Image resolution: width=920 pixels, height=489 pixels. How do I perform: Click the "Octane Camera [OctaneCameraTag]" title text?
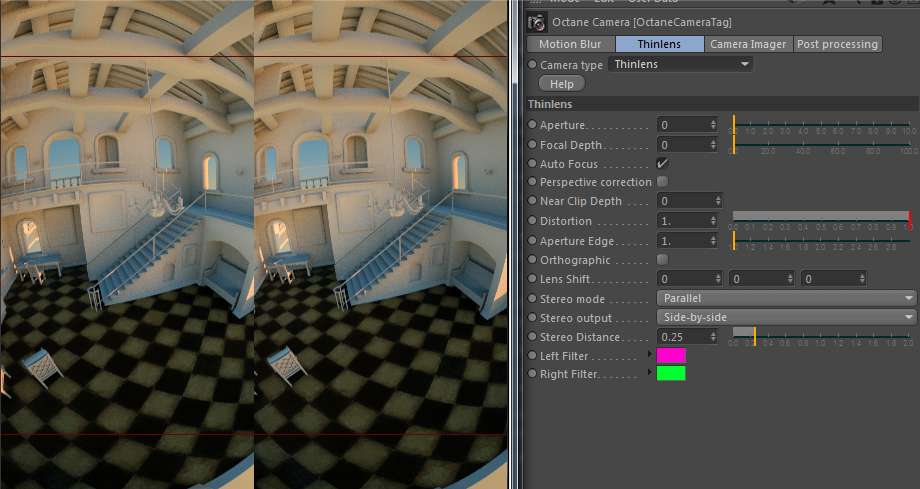(x=642, y=22)
